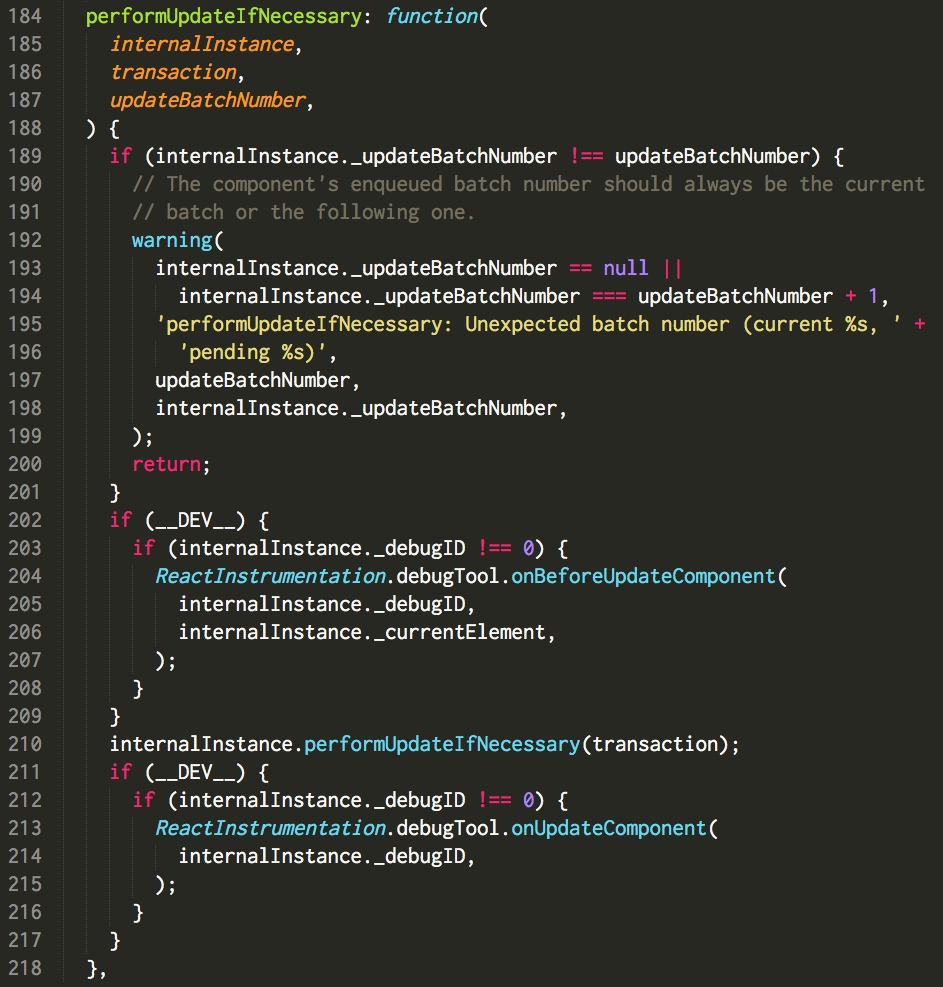The image size is (943, 987).
Task: Click the '||' operator on line 193
Action: coord(672,268)
